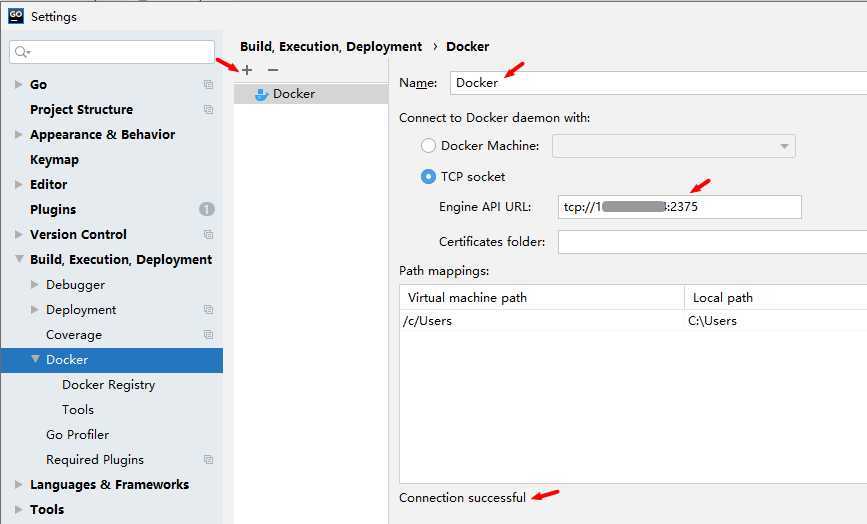This screenshot has width=867, height=524.
Task: Expand Appearance & Behavior section
Action: tap(18, 134)
